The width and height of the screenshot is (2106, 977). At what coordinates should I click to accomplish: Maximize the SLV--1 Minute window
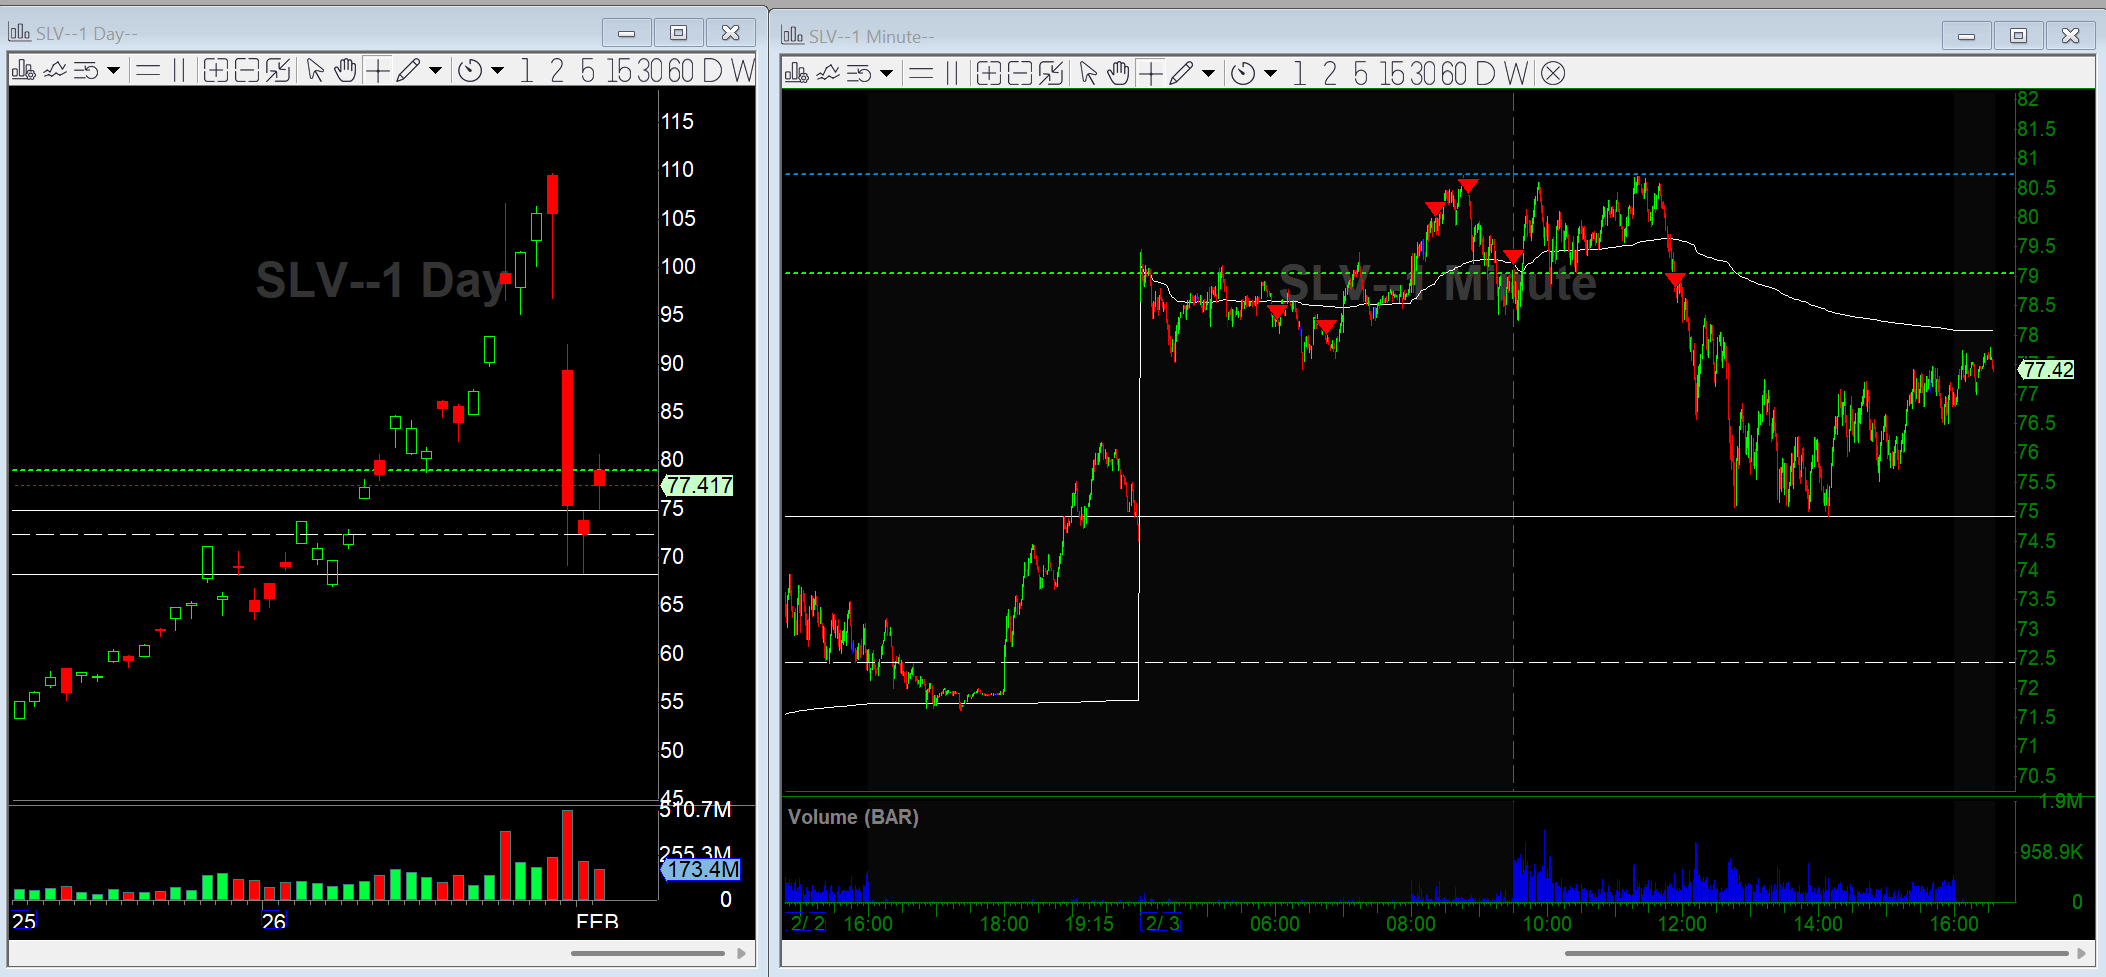tap(2018, 36)
